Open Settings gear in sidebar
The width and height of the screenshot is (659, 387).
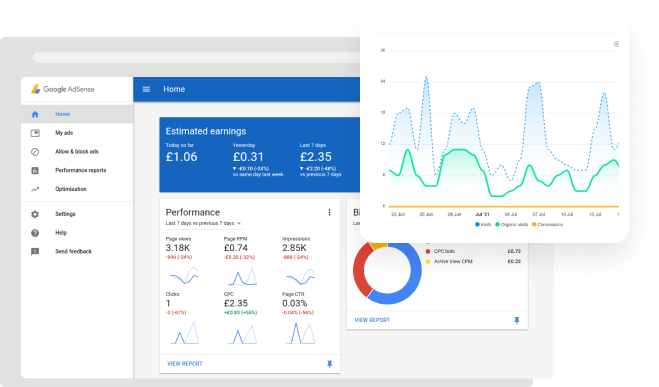tap(35, 214)
